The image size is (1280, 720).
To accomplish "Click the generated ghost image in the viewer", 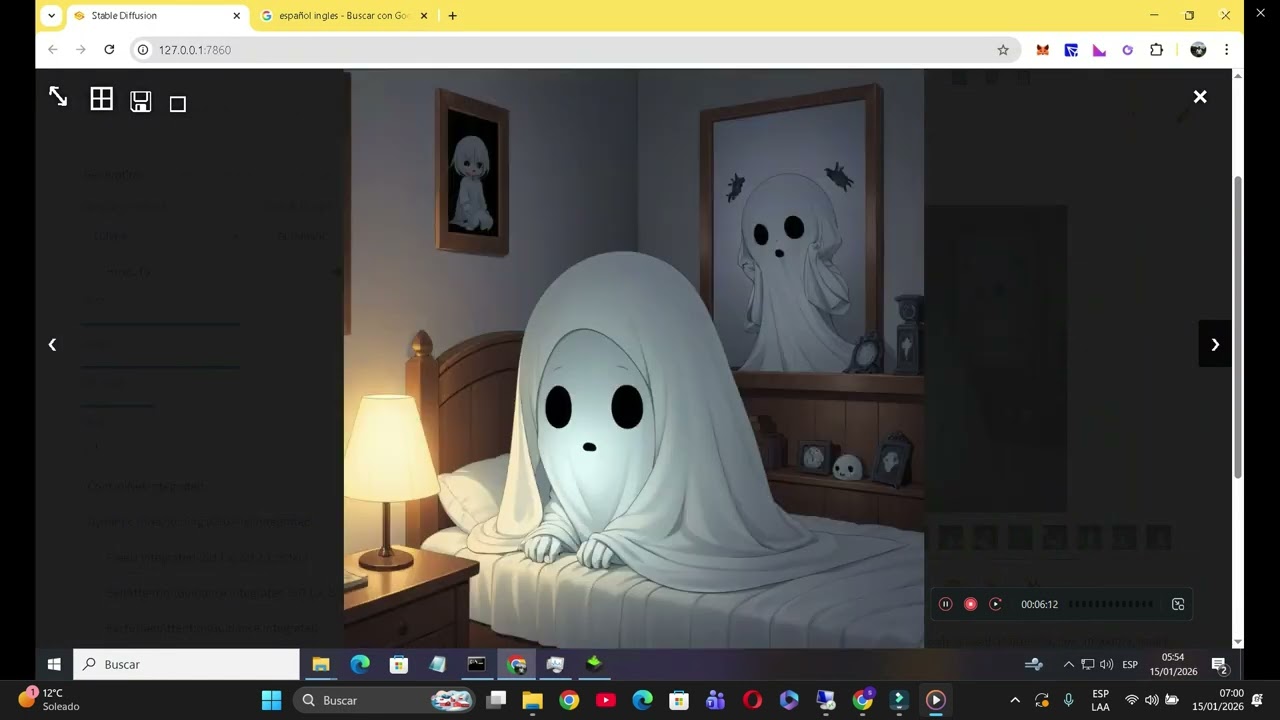I will [x=634, y=358].
